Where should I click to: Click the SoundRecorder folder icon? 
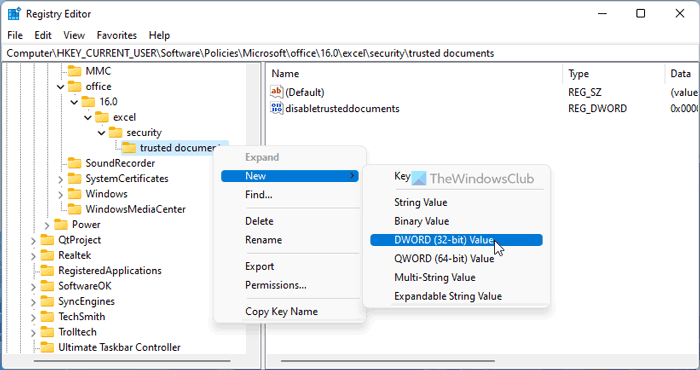[75, 163]
